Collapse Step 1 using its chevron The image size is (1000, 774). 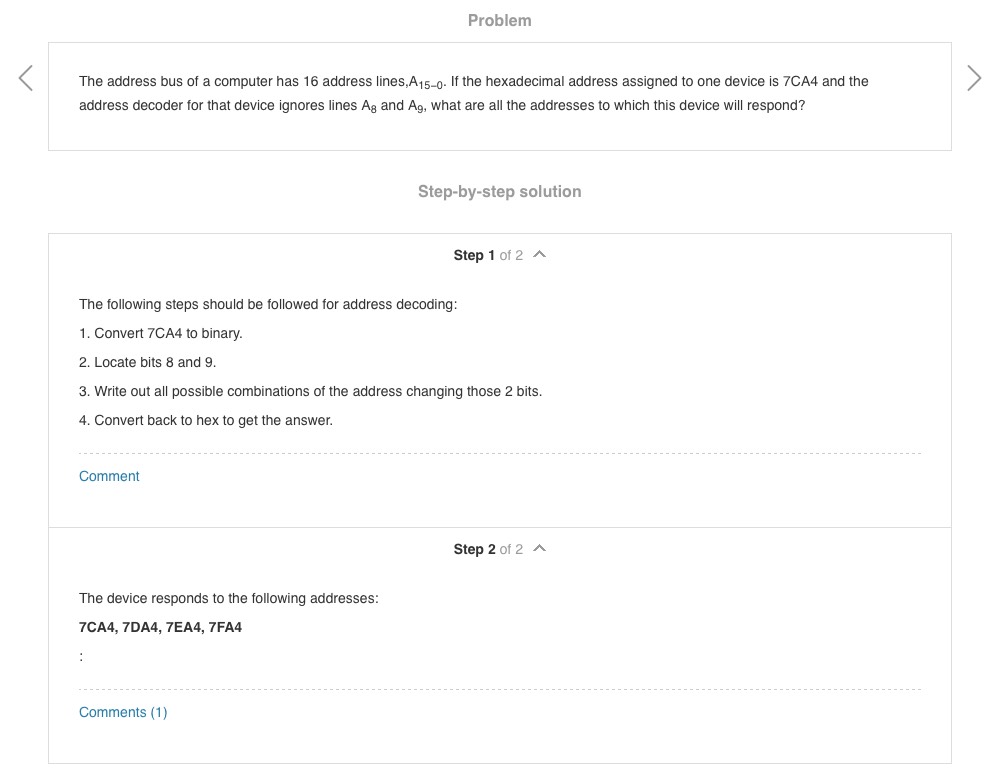(540, 255)
